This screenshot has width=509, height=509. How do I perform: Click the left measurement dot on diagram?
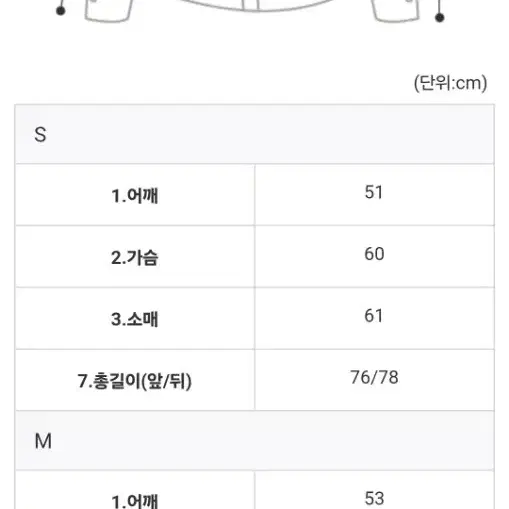tap(61, 11)
